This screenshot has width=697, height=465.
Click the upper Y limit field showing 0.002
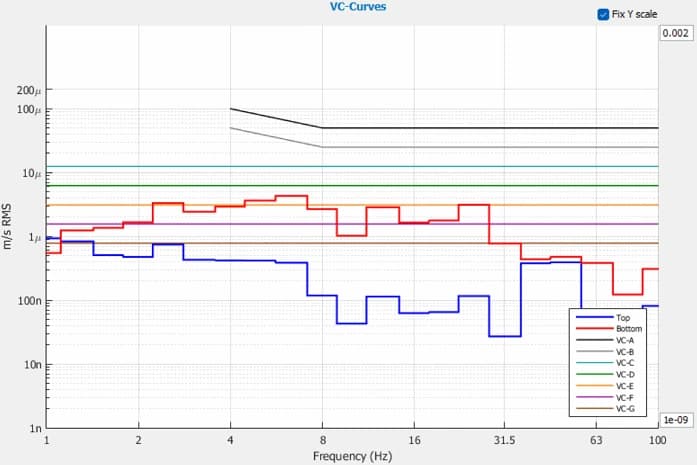(675, 33)
